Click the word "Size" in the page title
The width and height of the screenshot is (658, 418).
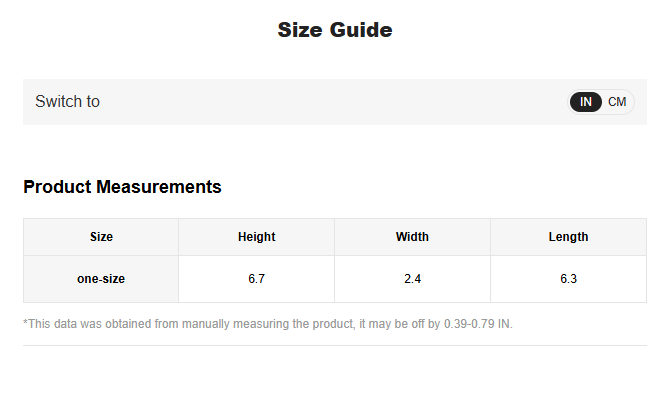(x=299, y=30)
